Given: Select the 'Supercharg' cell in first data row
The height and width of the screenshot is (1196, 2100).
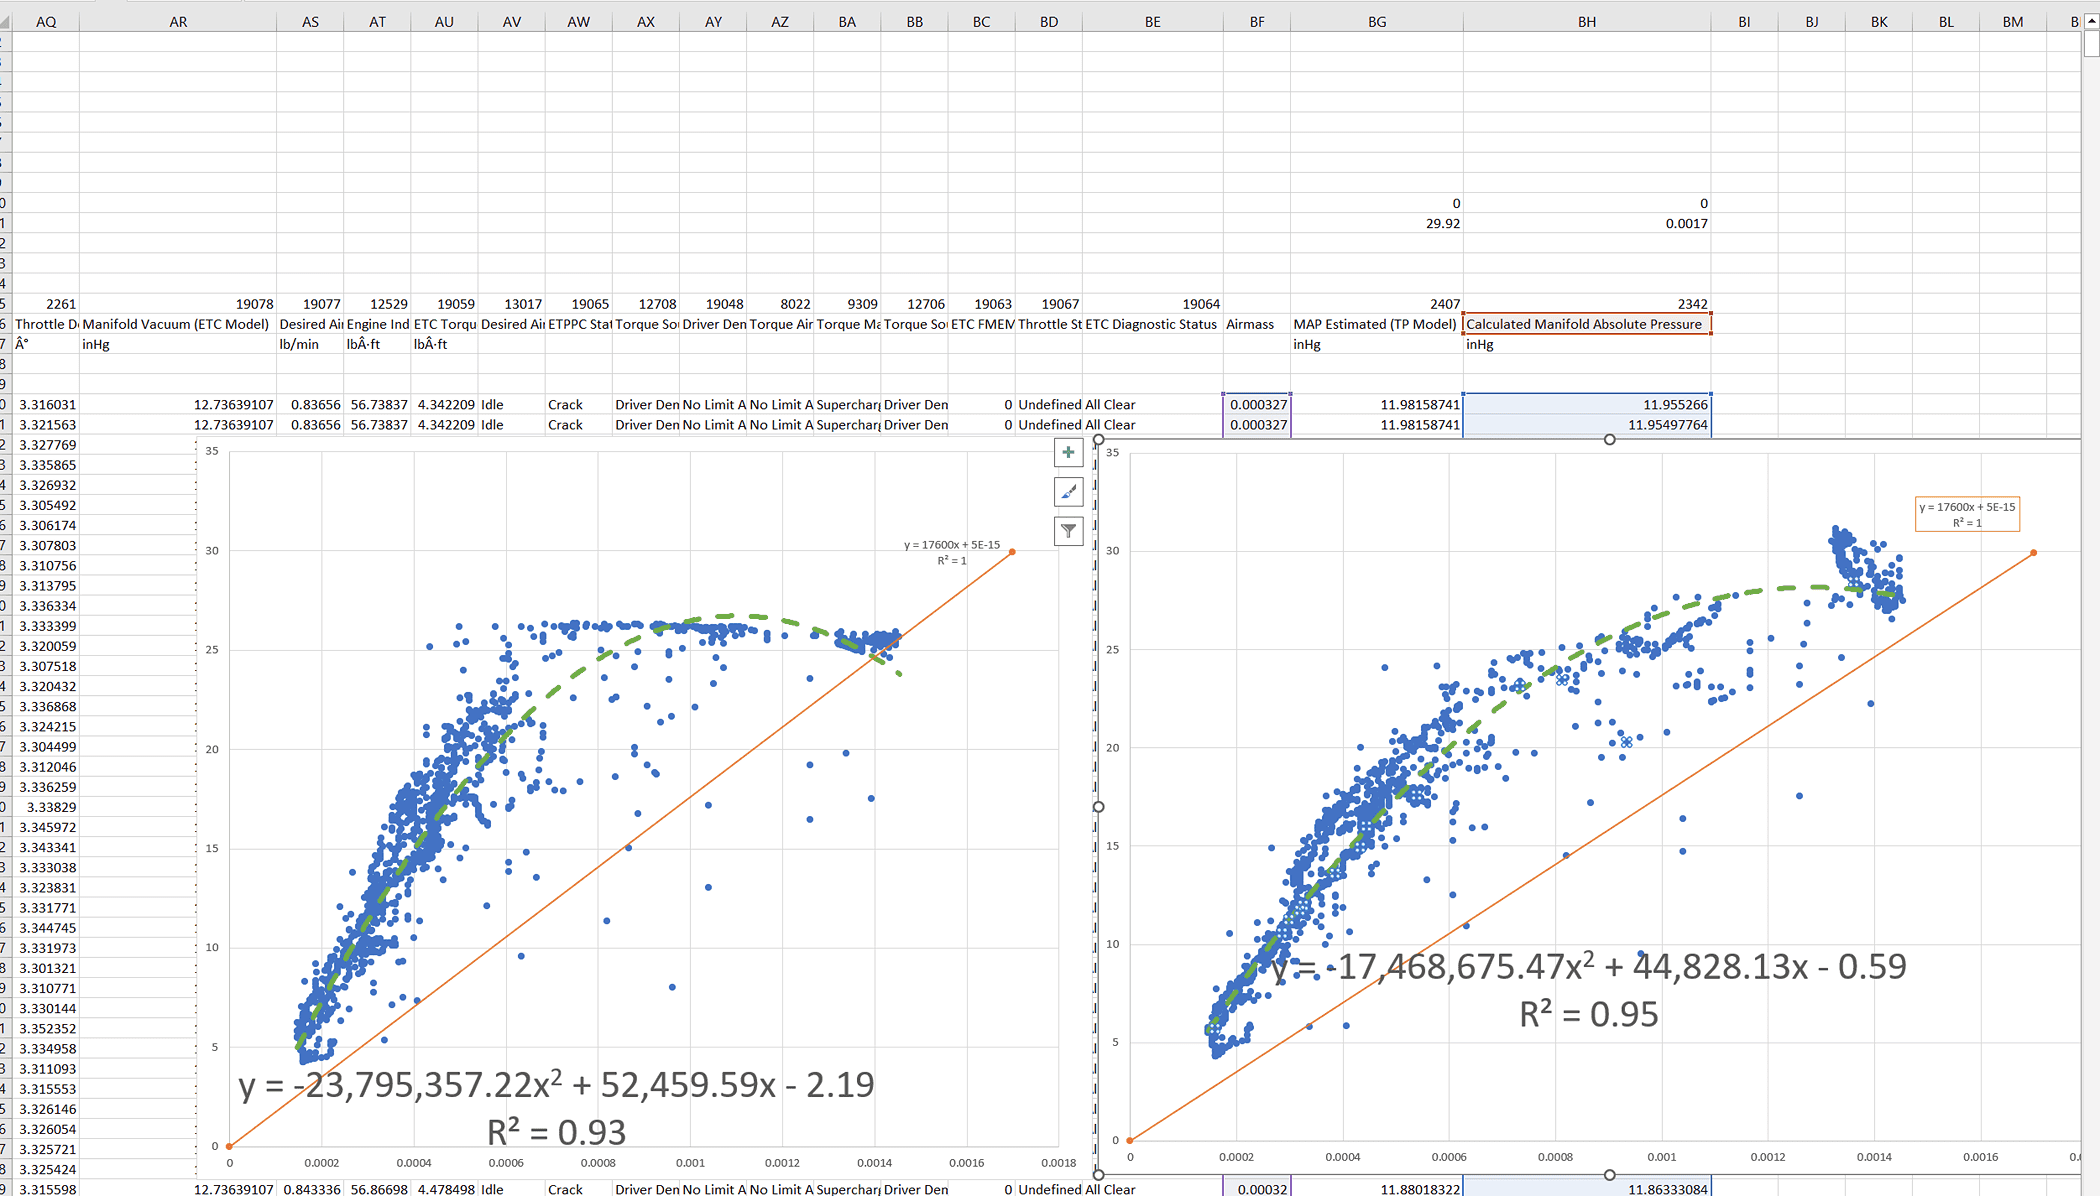Looking at the screenshot, I should pos(847,405).
